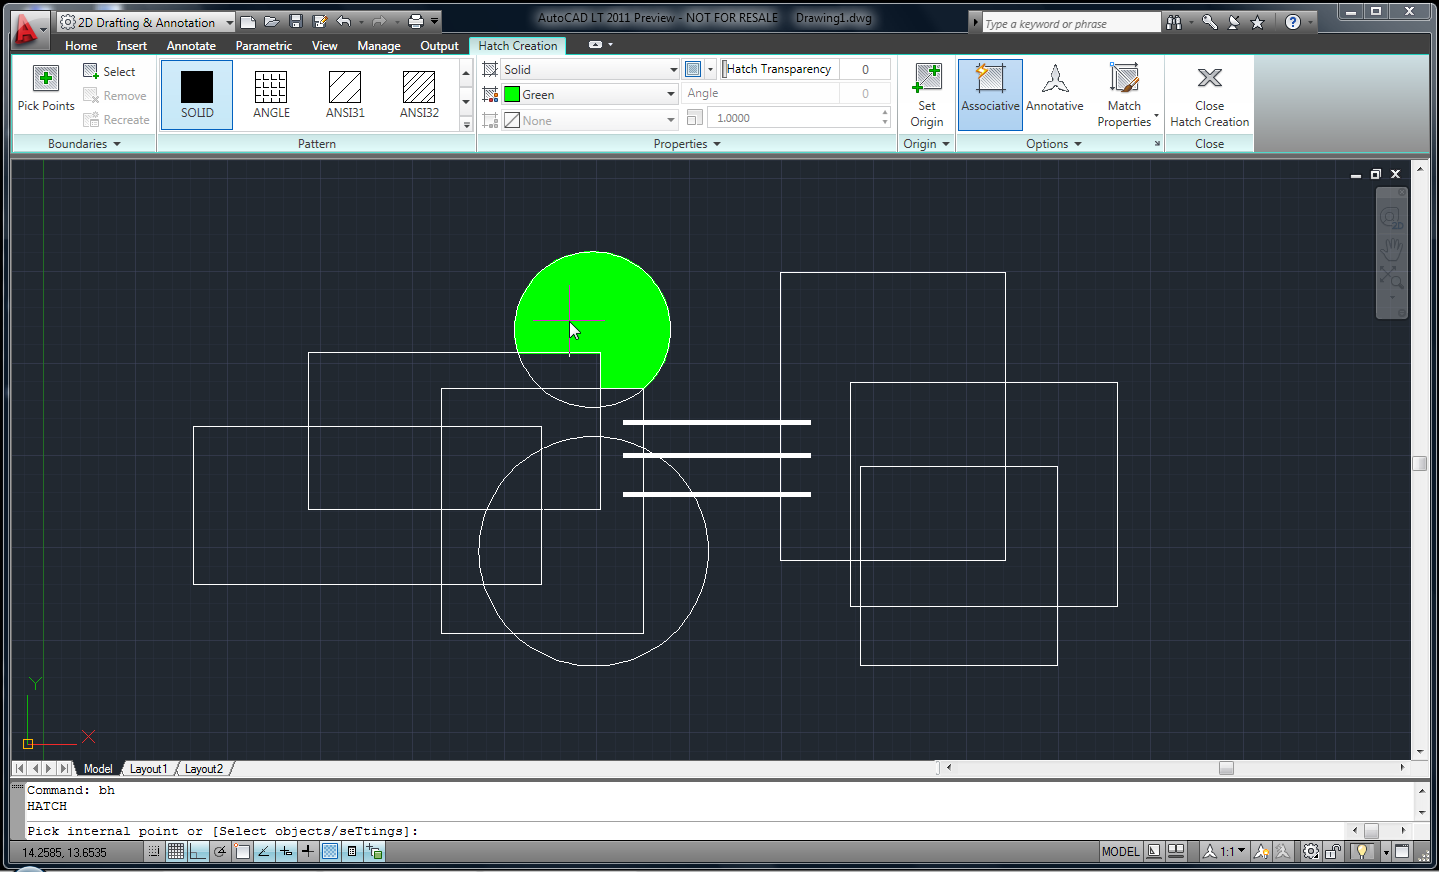Expand the hatch pattern gallery
The image size is (1439, 872).
pyautogui.click(x=466, y=124)
